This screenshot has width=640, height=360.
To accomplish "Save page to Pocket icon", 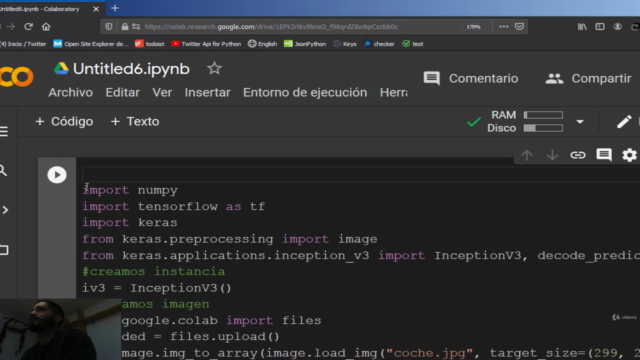I will [x=519, y=27].
